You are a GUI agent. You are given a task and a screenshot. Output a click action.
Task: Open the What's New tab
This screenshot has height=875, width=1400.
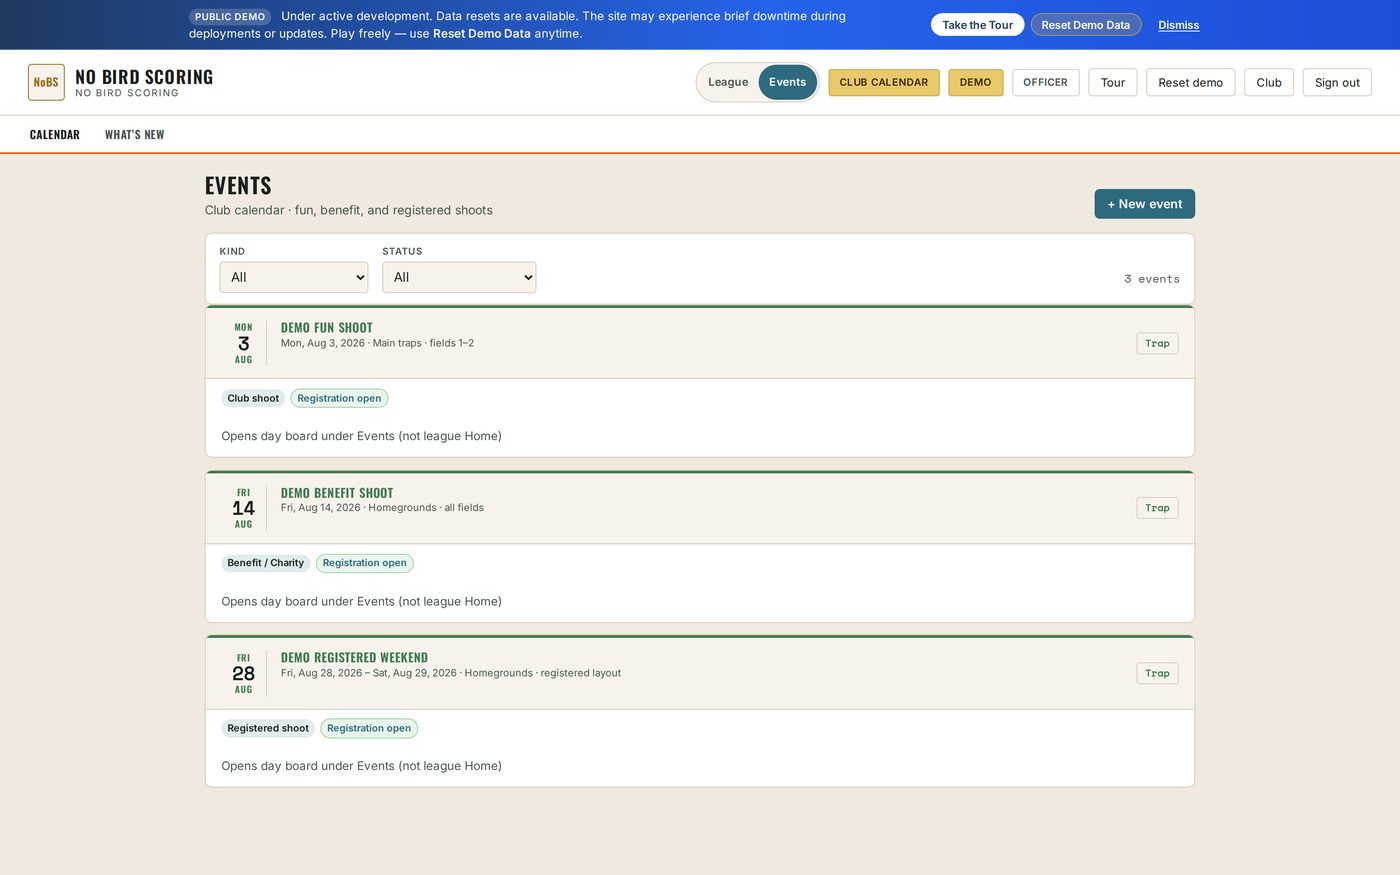(x=135, y=134)
